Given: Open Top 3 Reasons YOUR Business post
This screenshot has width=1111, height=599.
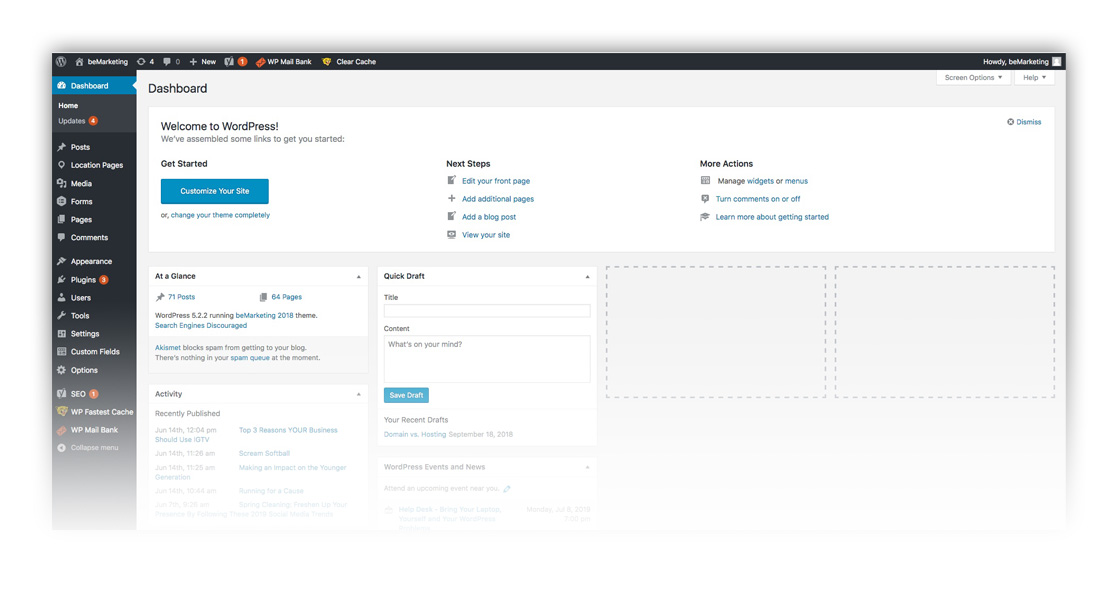Looking at the screenshot, I should pyautogui.click(x=288, y=430).
